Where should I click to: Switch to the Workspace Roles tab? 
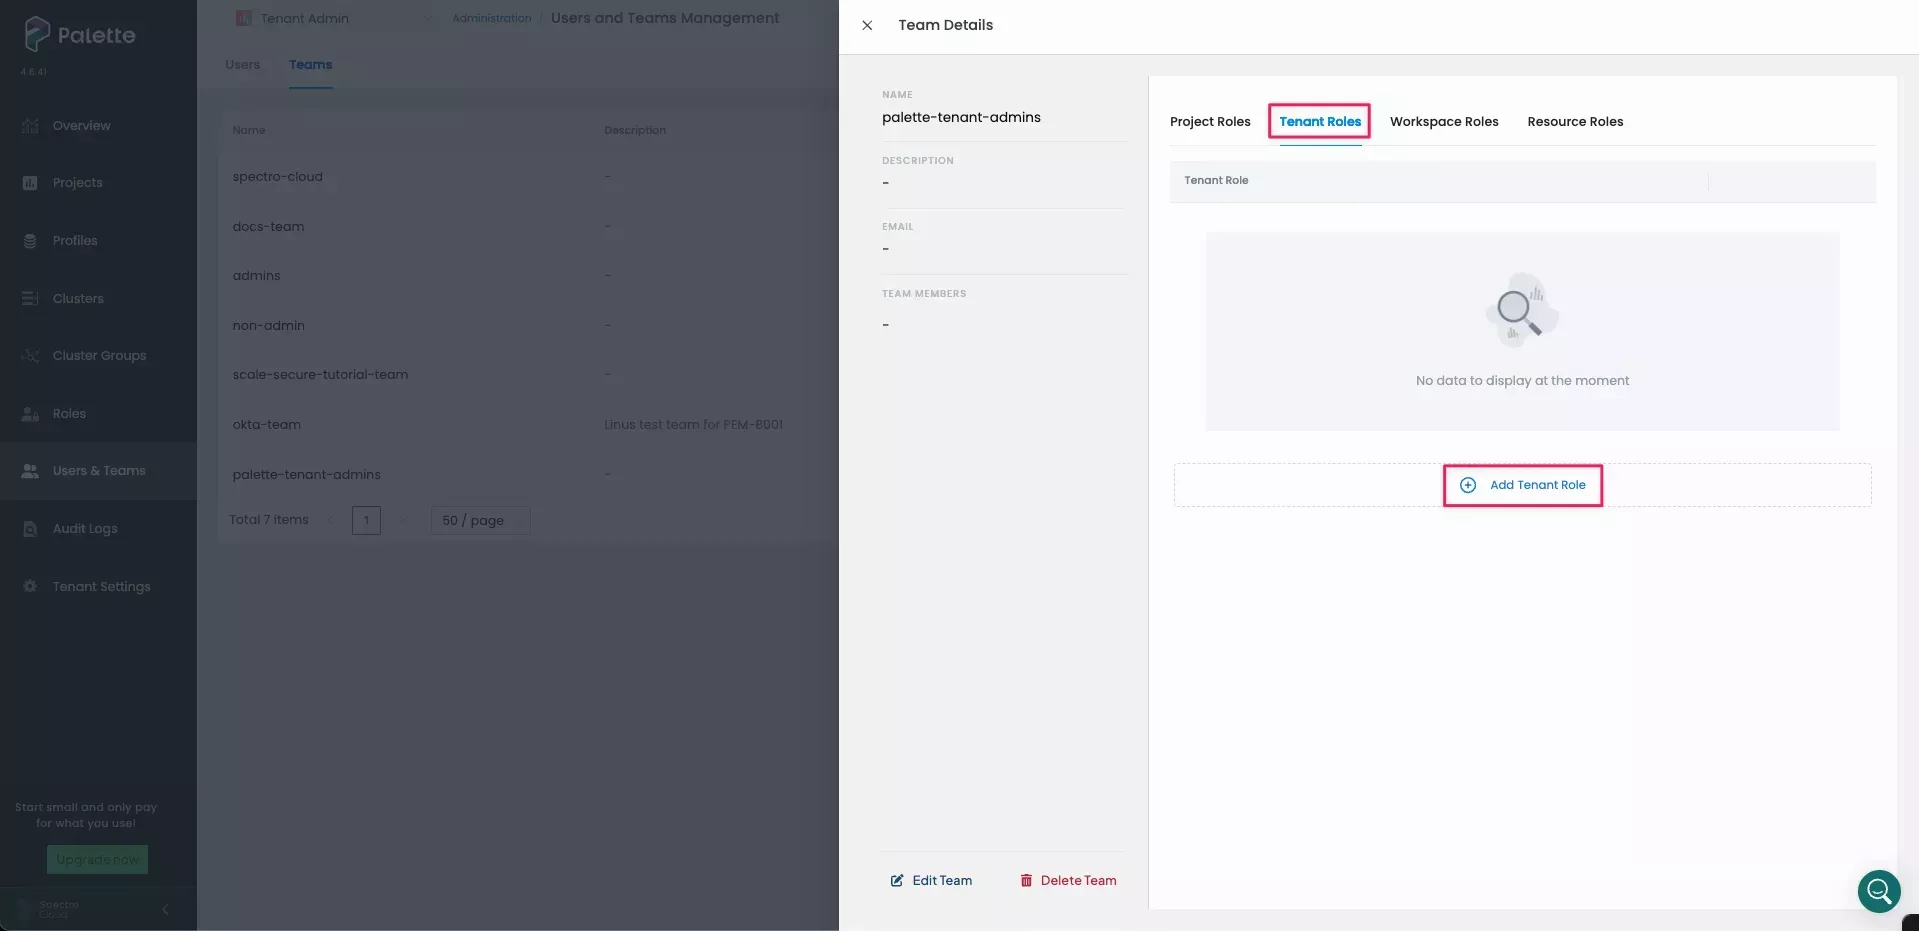[x=1443, y=122]
